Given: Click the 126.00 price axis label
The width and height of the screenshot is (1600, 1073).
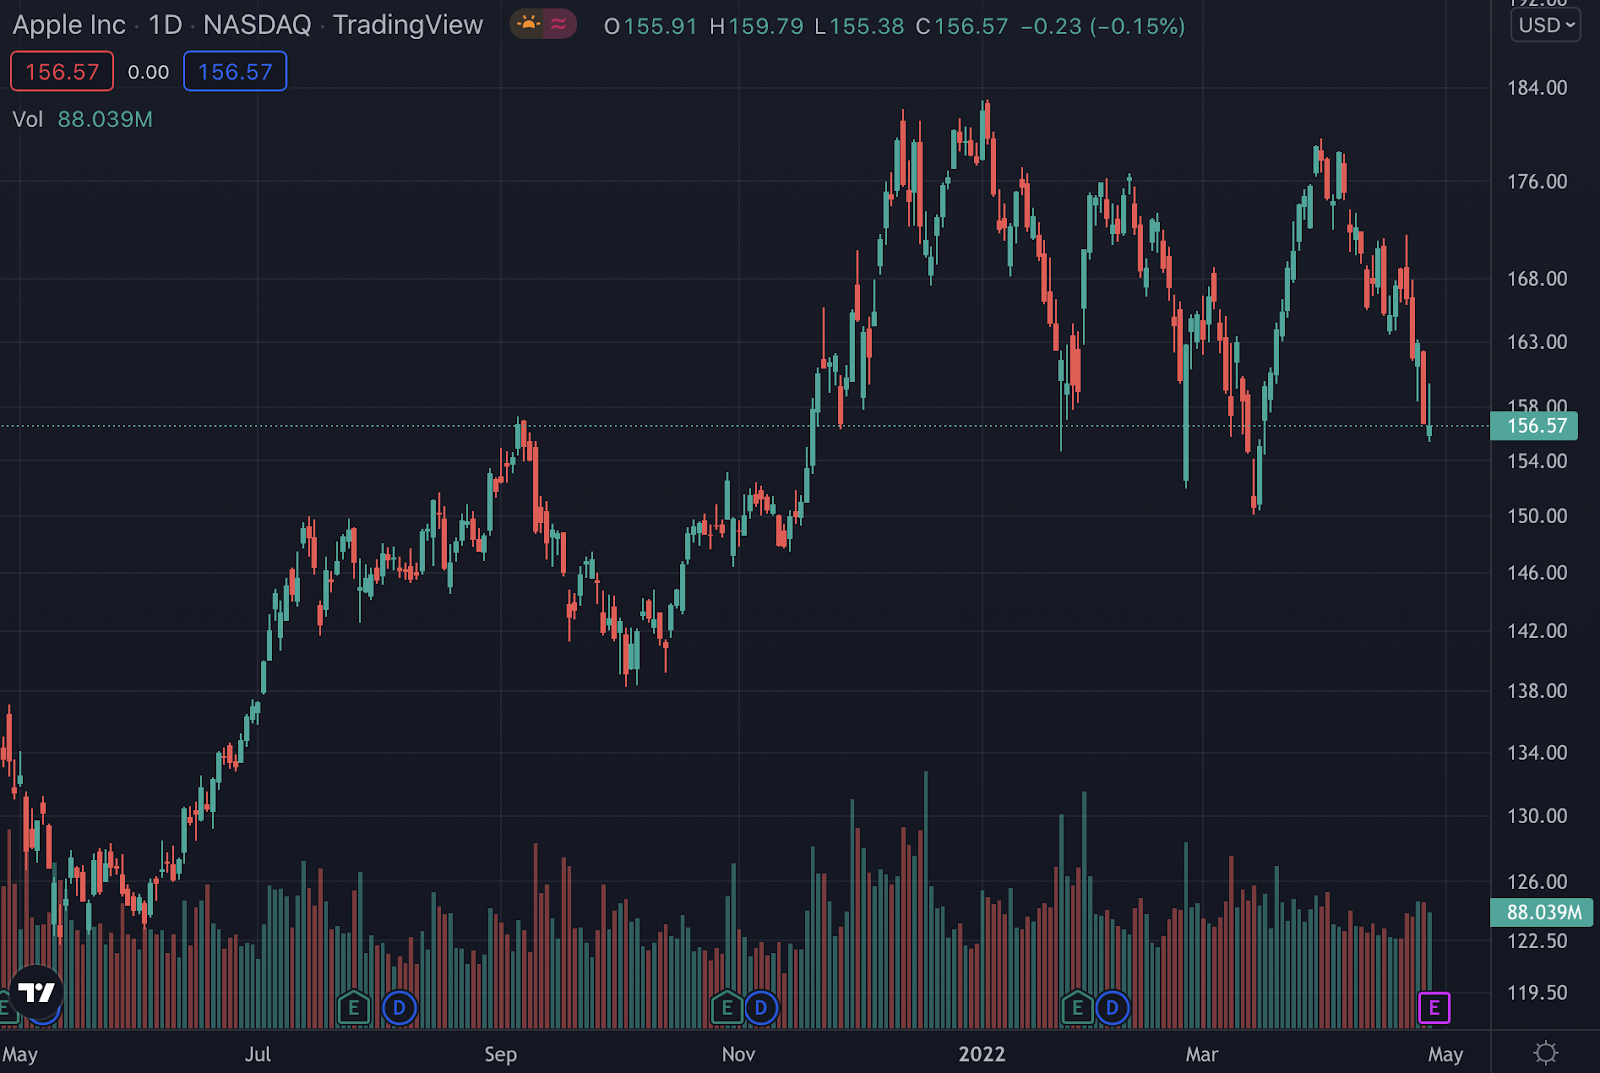Looking at the screenshot, I should [x=1537, y=882].
